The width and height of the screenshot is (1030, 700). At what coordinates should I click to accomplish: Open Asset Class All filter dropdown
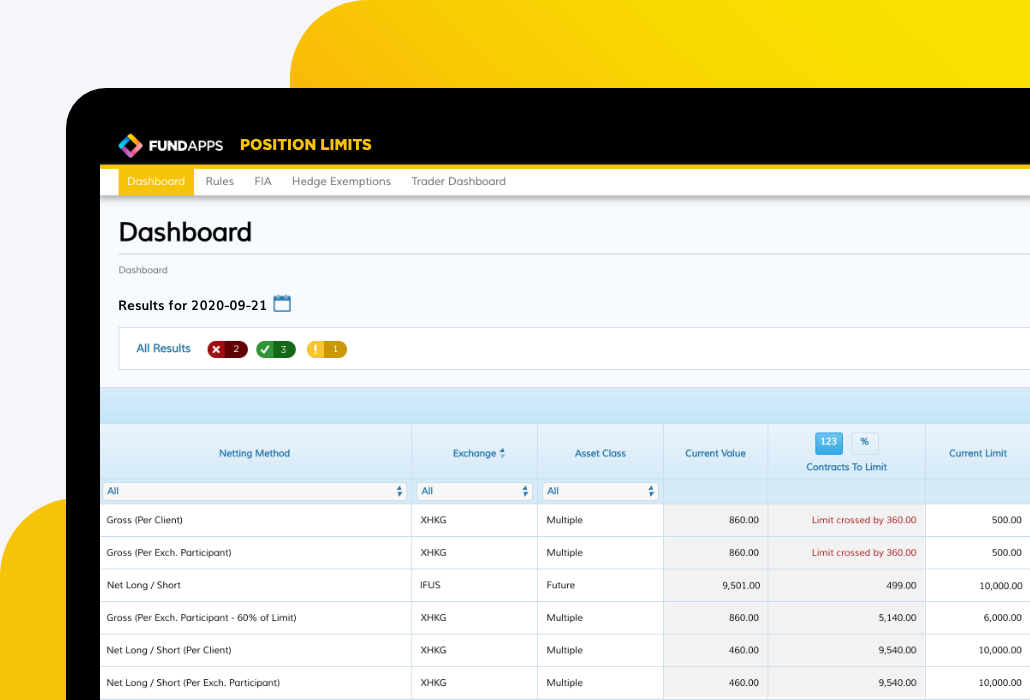(x=600, y=491)
